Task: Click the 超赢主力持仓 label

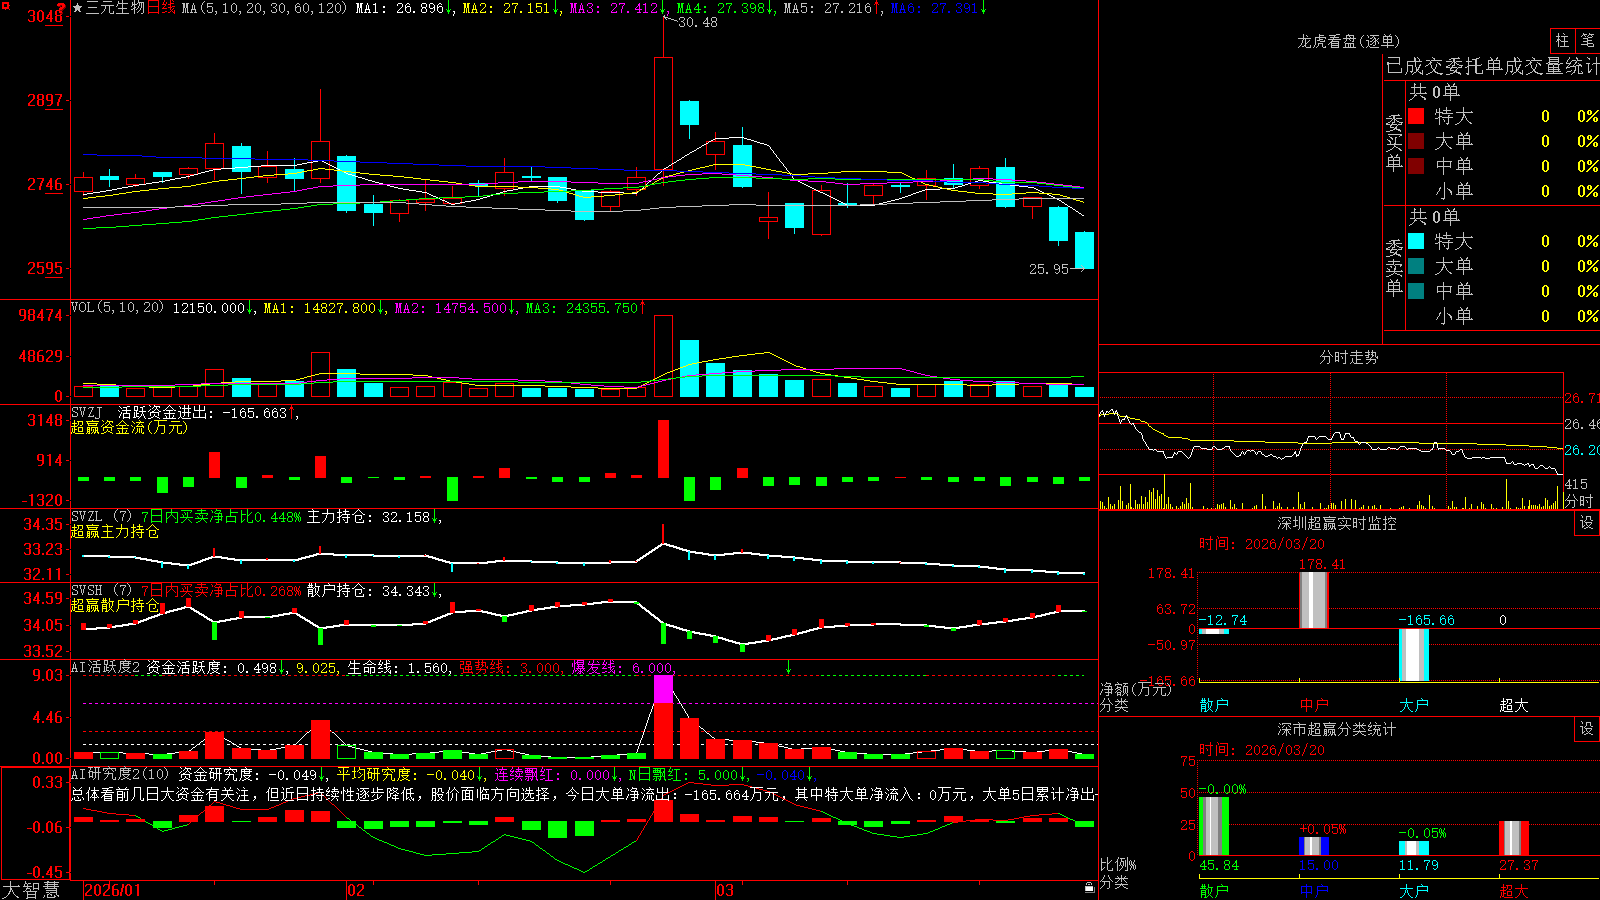Action: [115, 531]
